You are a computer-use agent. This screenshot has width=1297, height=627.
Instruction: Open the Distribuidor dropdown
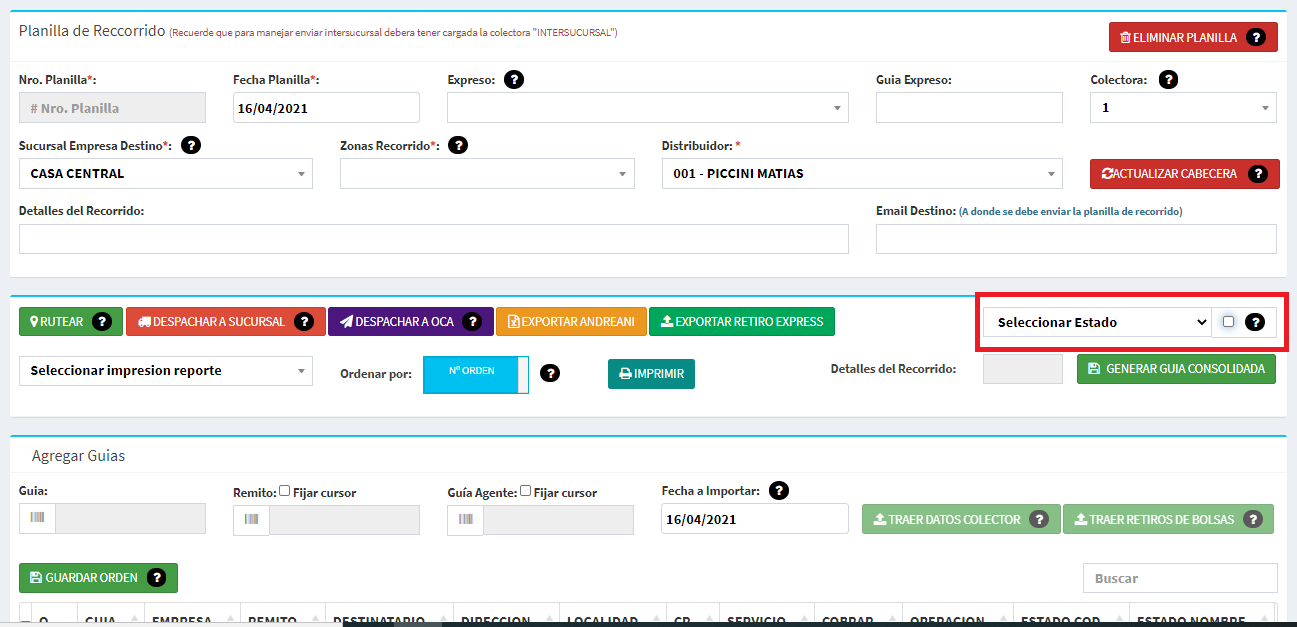coord(860,174)
